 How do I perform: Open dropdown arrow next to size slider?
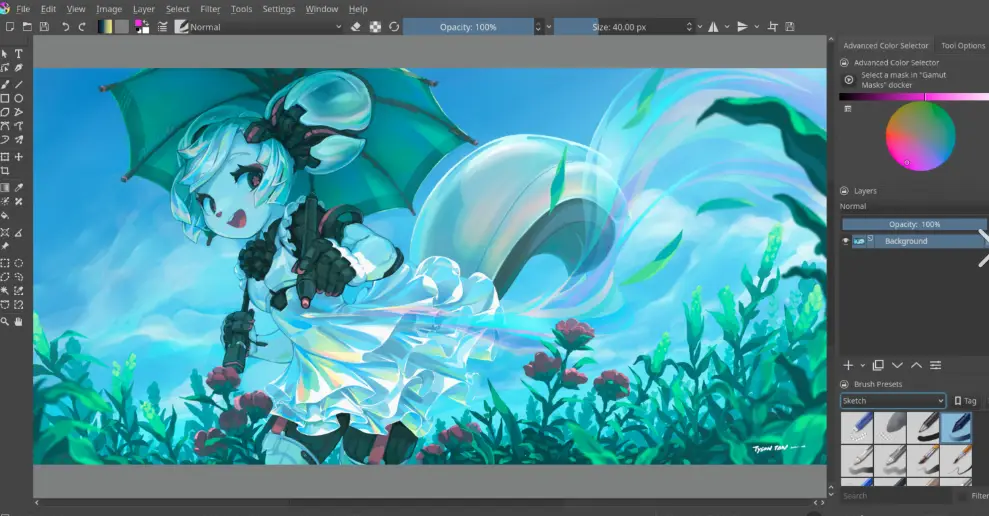click(x=699, y=26)
